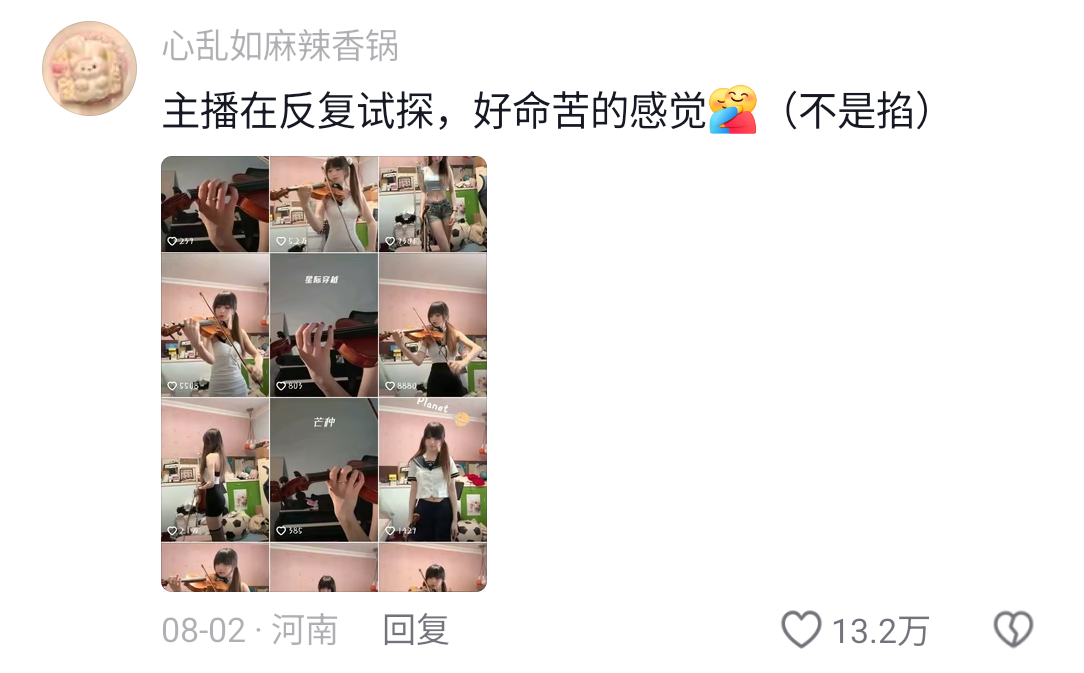Reply to the comment via 回复
Viewport: 1084px width, 673px height.
(x=415, y=630)
